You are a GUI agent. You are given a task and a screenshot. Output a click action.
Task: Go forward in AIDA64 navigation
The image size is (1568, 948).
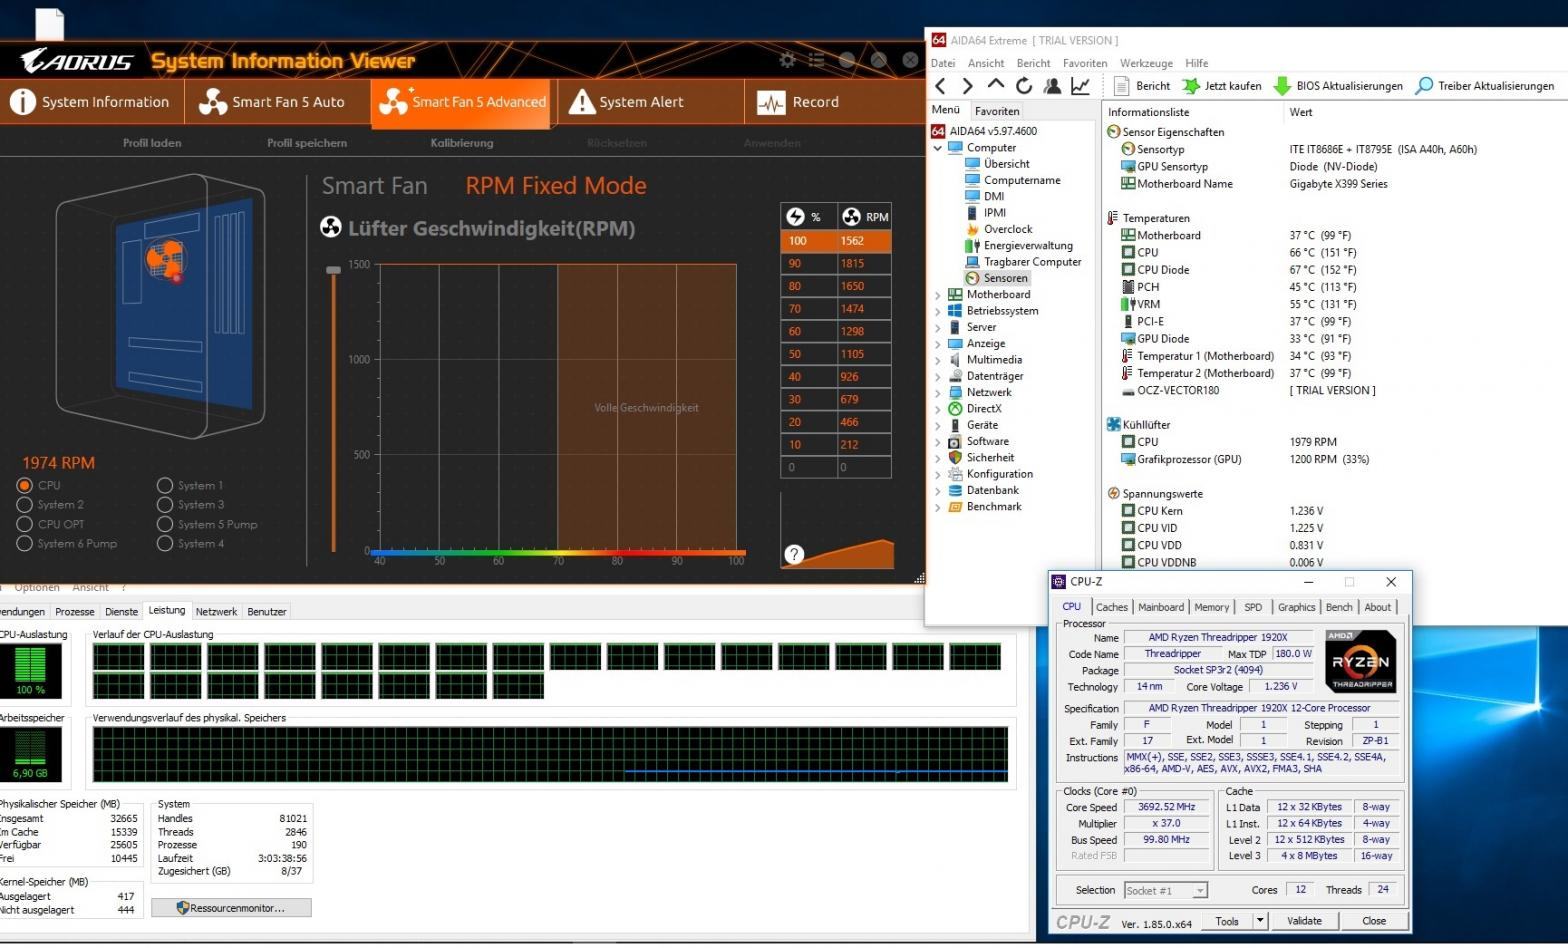point(967,86)
